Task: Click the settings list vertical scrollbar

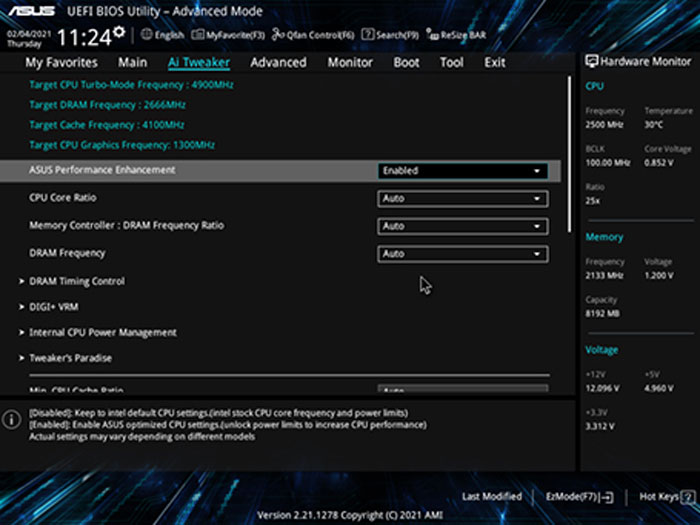Action: coord(569,154)
